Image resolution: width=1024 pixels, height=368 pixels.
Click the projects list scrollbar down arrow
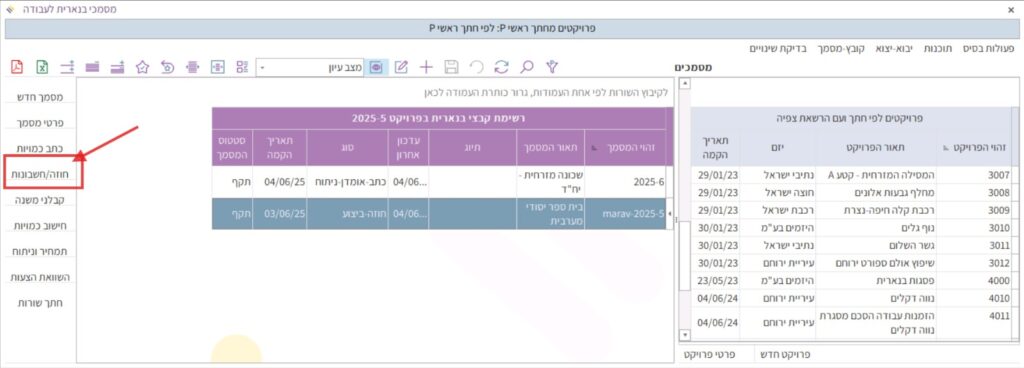(x=684, y=335)
